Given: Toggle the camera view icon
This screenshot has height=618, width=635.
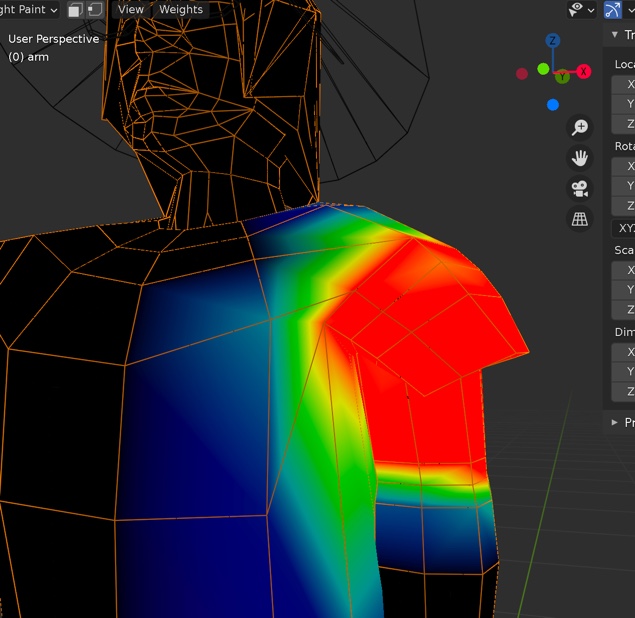Looking at the screenshot, I should click(x=579, y=189).
